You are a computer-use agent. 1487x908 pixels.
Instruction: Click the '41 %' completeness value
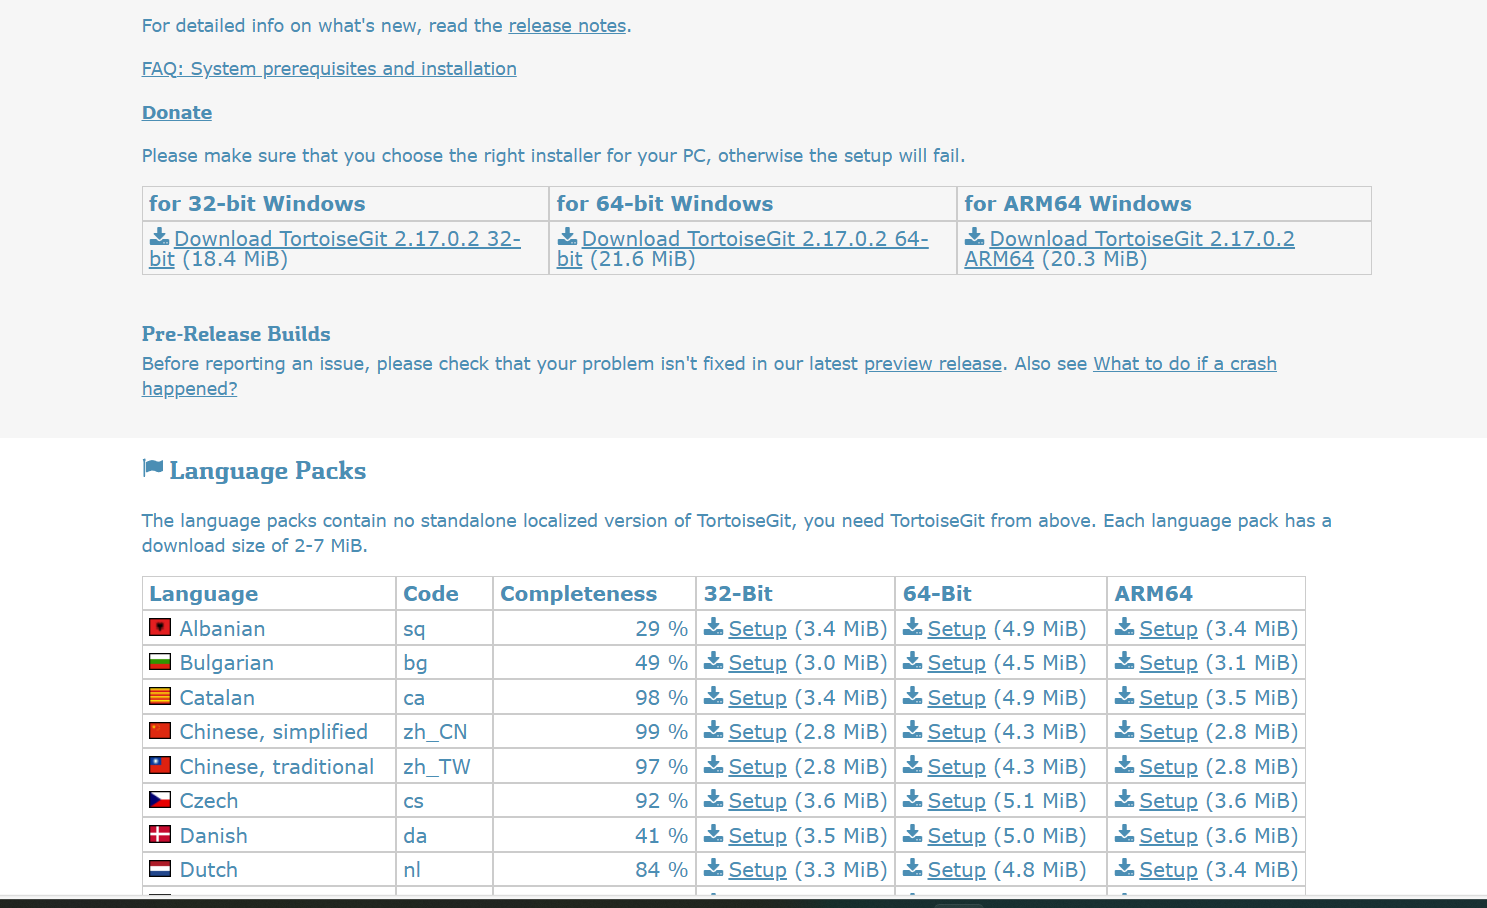(x=661, y=836)
